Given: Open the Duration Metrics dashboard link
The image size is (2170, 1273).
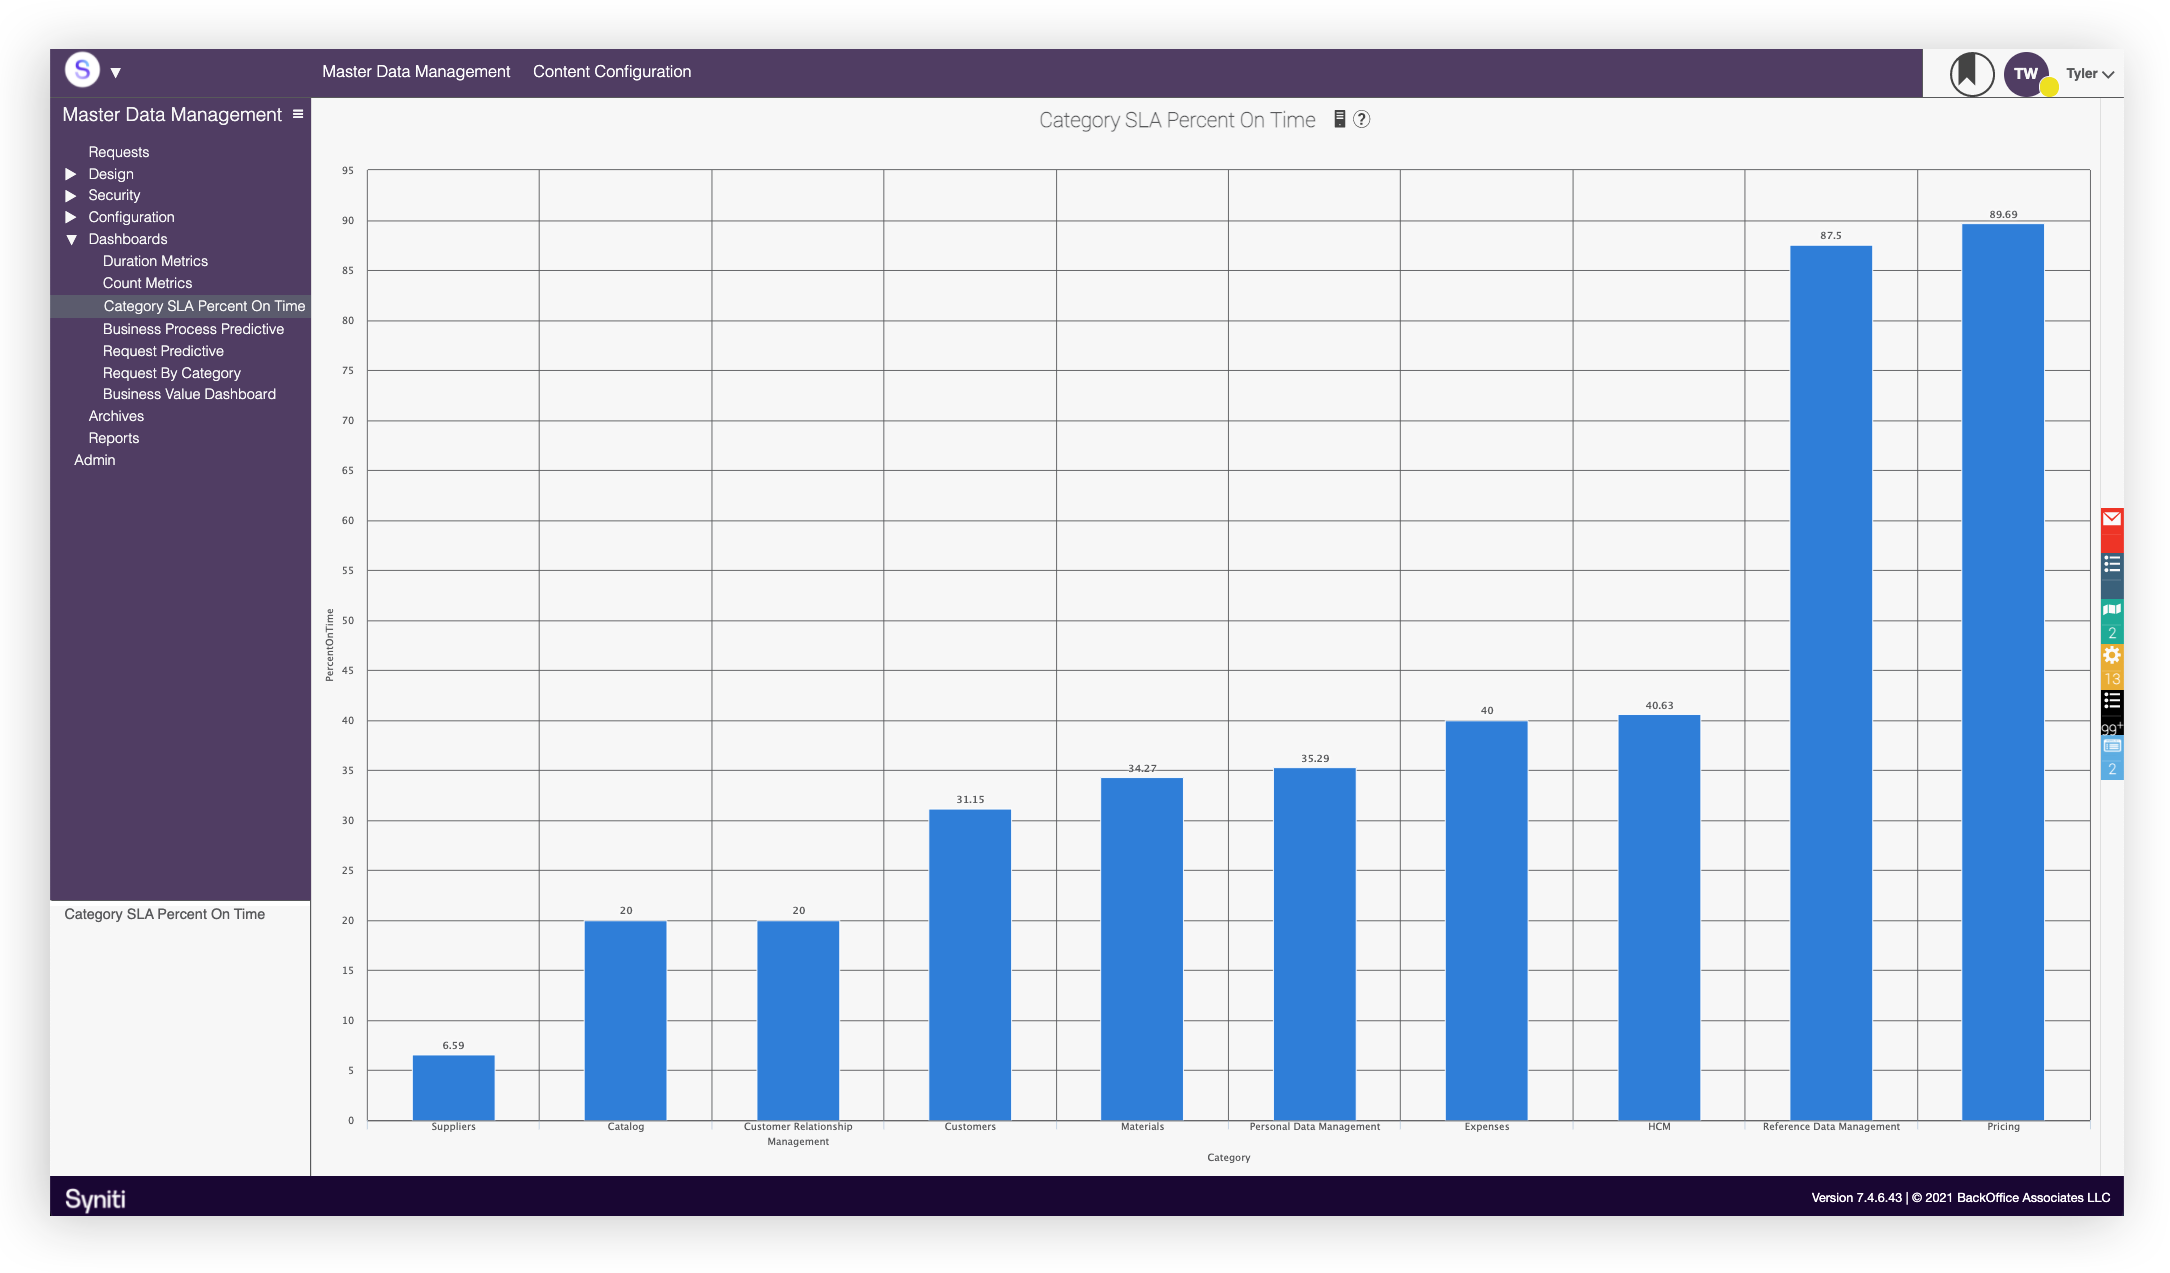Looking at the screenshot, I should pyautogui.click(x=155, y=261).
